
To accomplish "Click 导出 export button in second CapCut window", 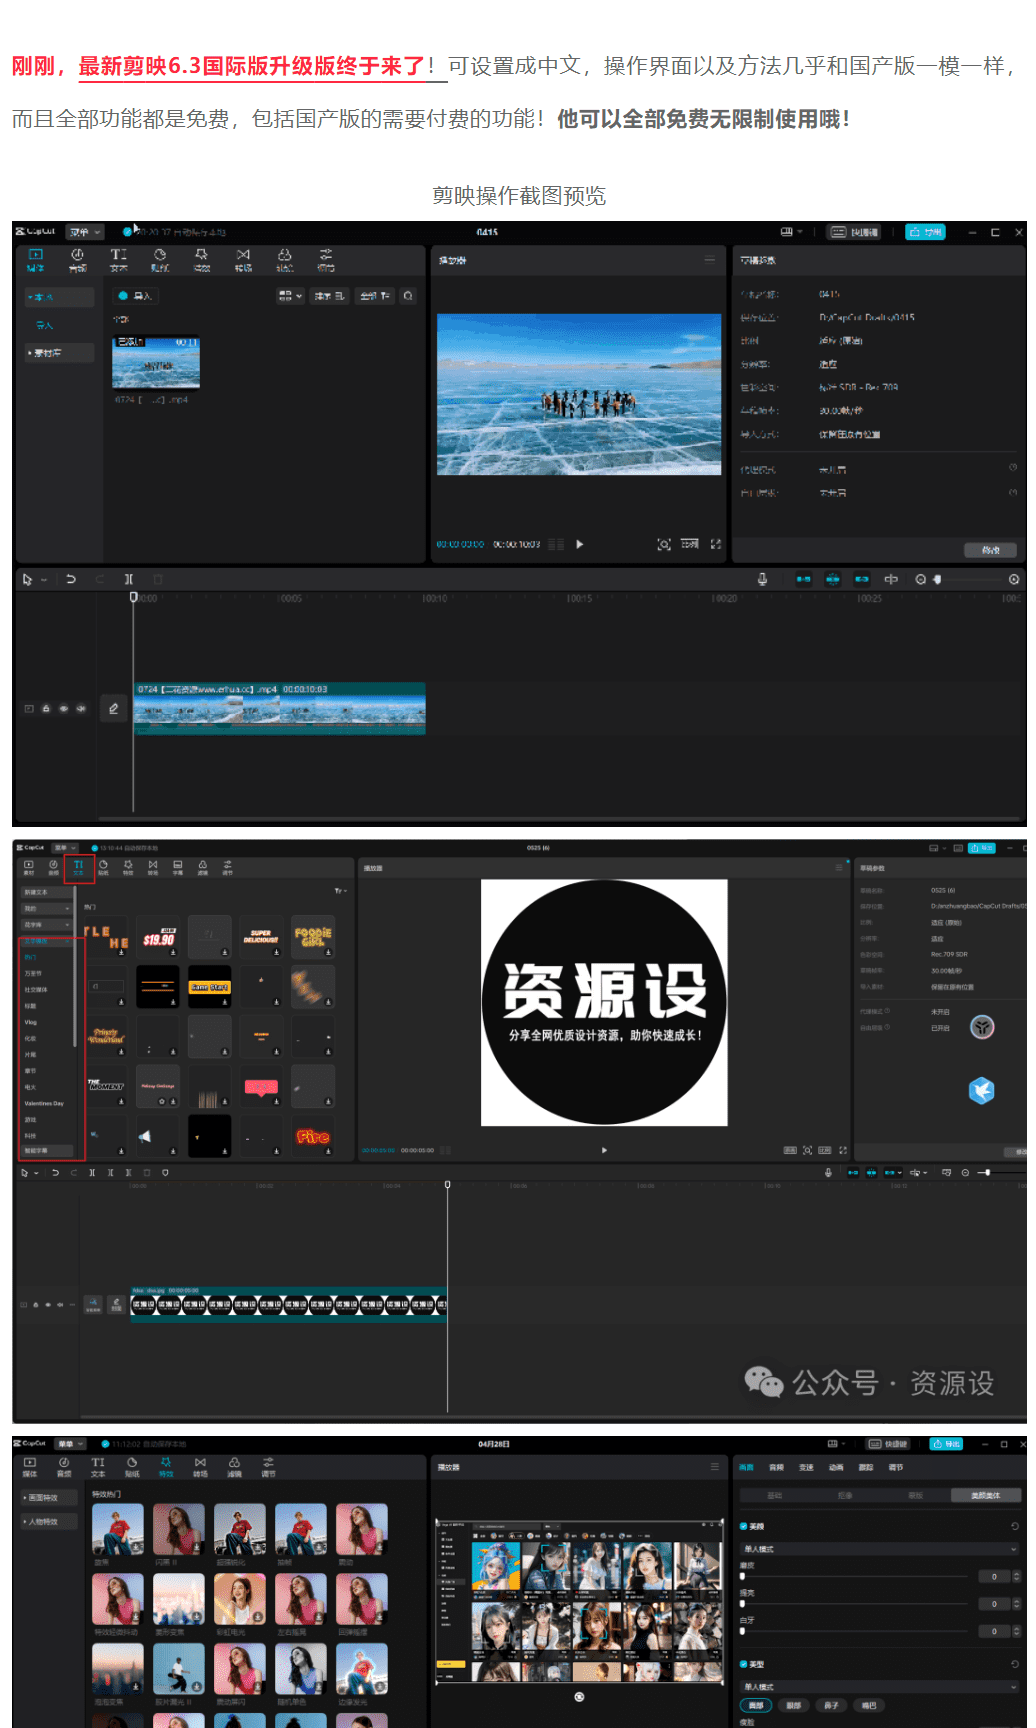I will coord(982,847).
